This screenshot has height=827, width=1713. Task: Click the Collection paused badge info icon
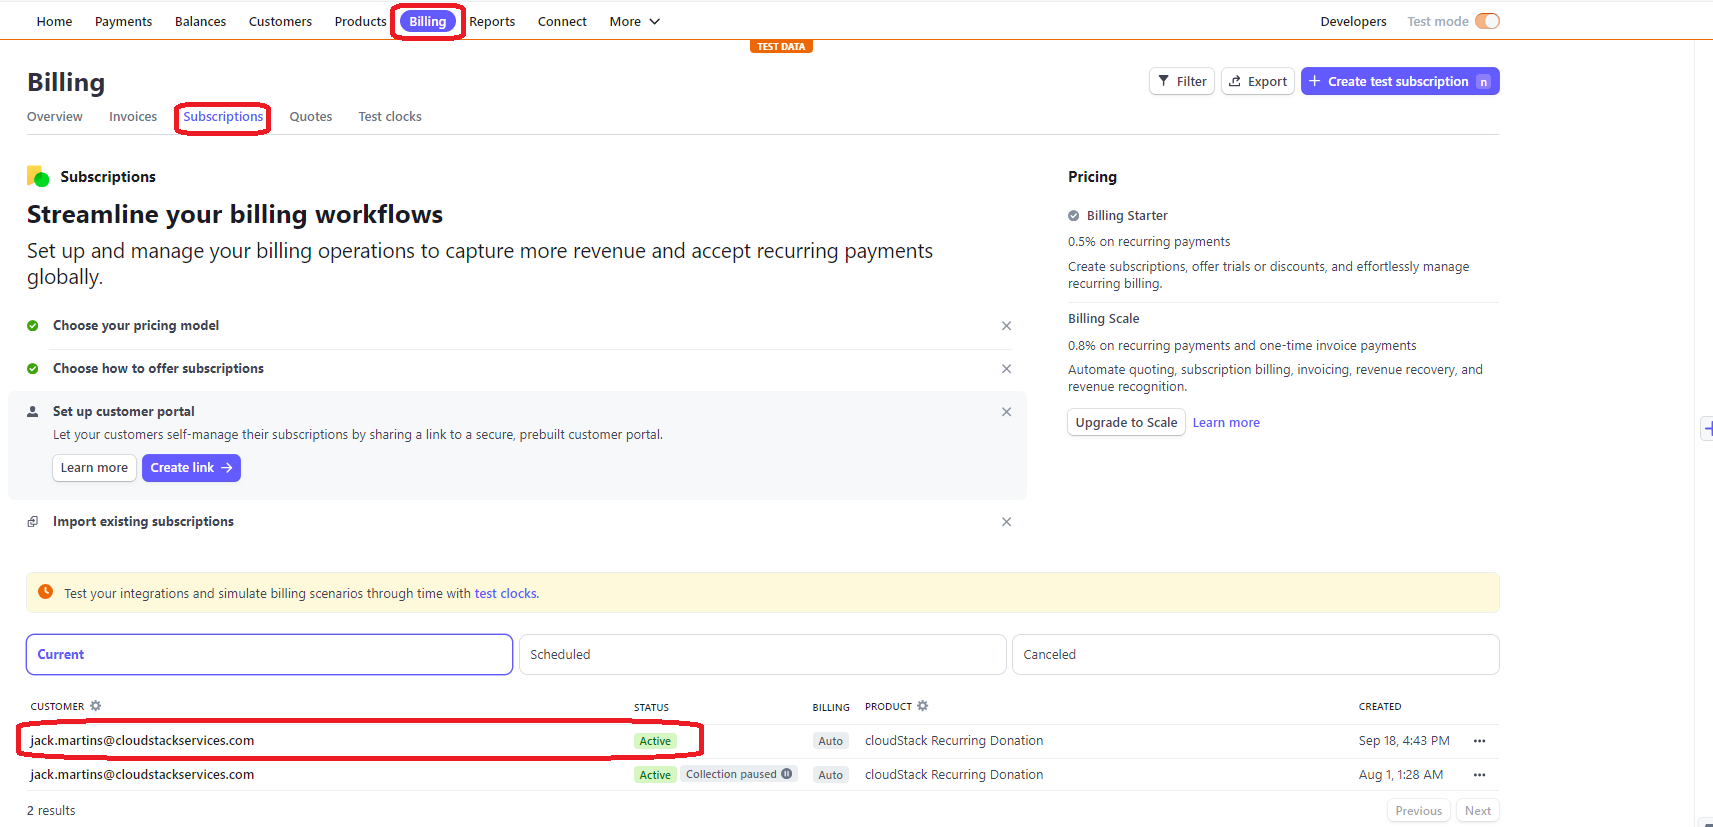[787, 774]
